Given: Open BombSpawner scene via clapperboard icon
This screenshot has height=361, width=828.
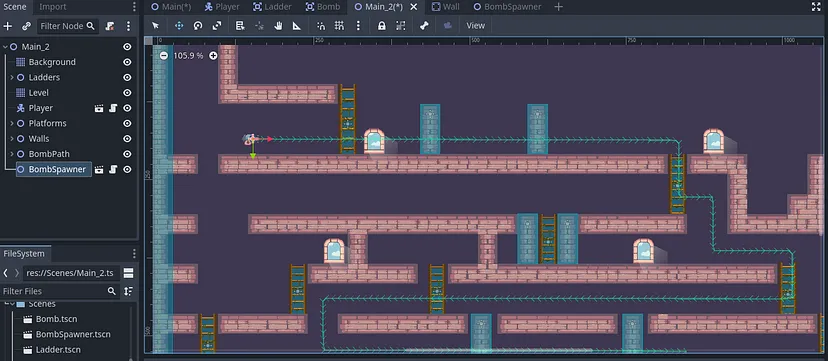Looking at the screenshot, I should click(x=99, y=169).
